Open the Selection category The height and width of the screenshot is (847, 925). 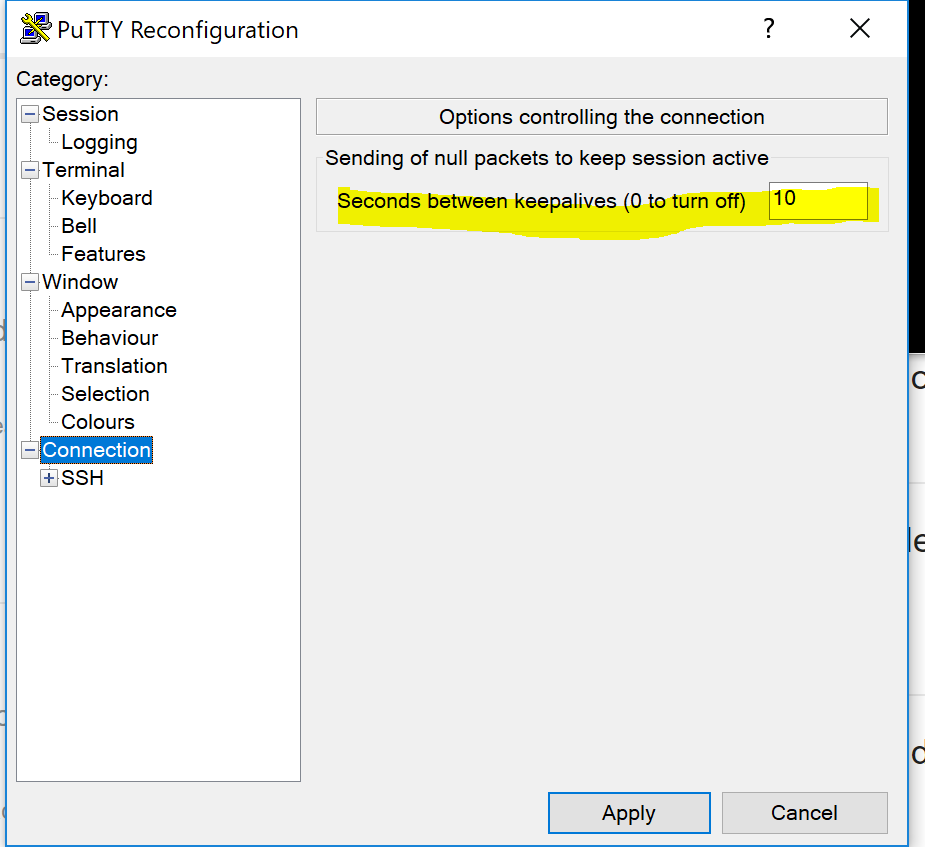[106, 394]
